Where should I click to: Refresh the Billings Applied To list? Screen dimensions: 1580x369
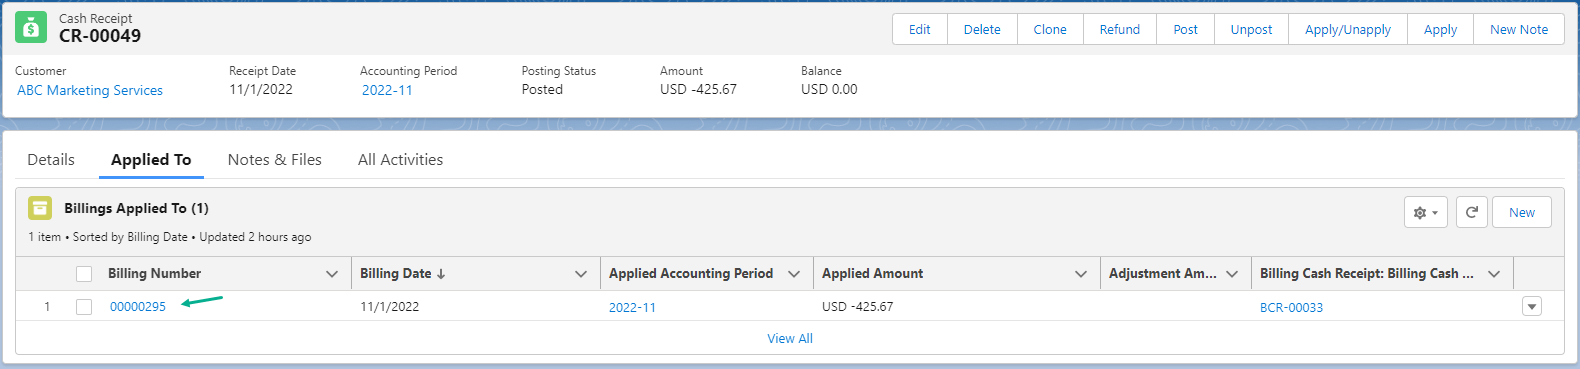1471,212
